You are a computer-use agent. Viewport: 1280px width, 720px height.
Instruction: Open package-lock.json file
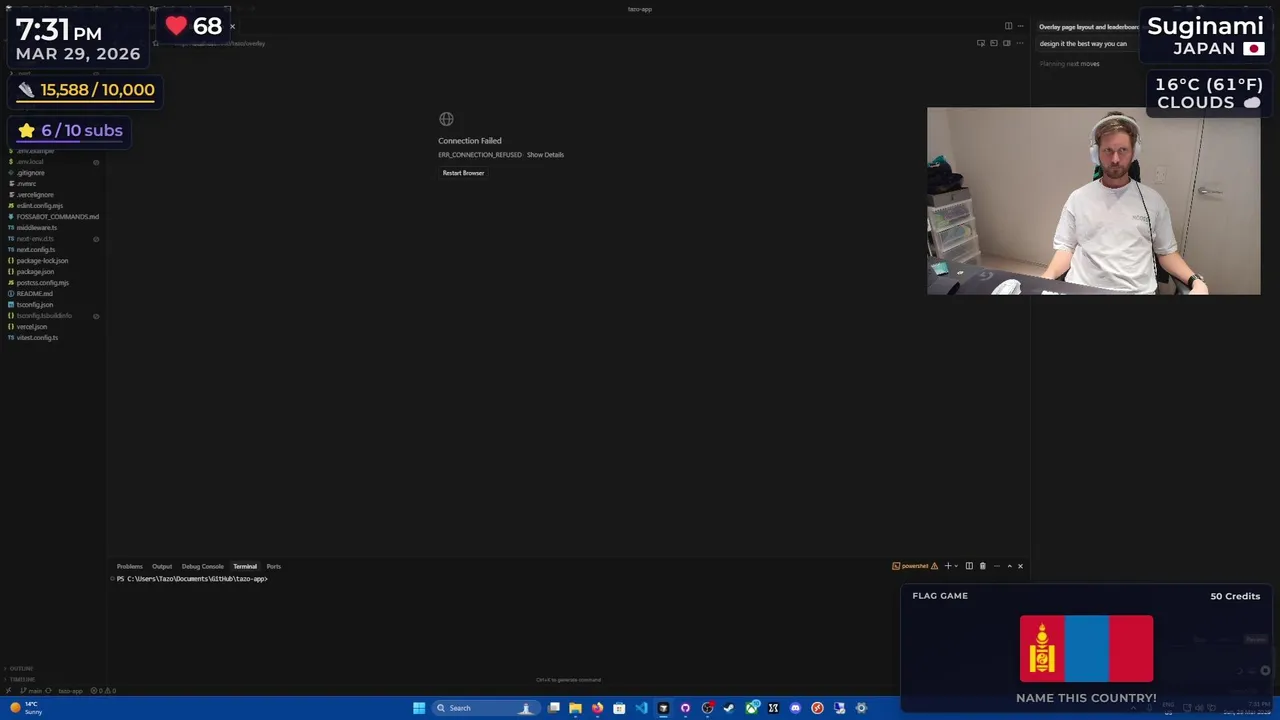pyautogui.click(x=42, y=261)
